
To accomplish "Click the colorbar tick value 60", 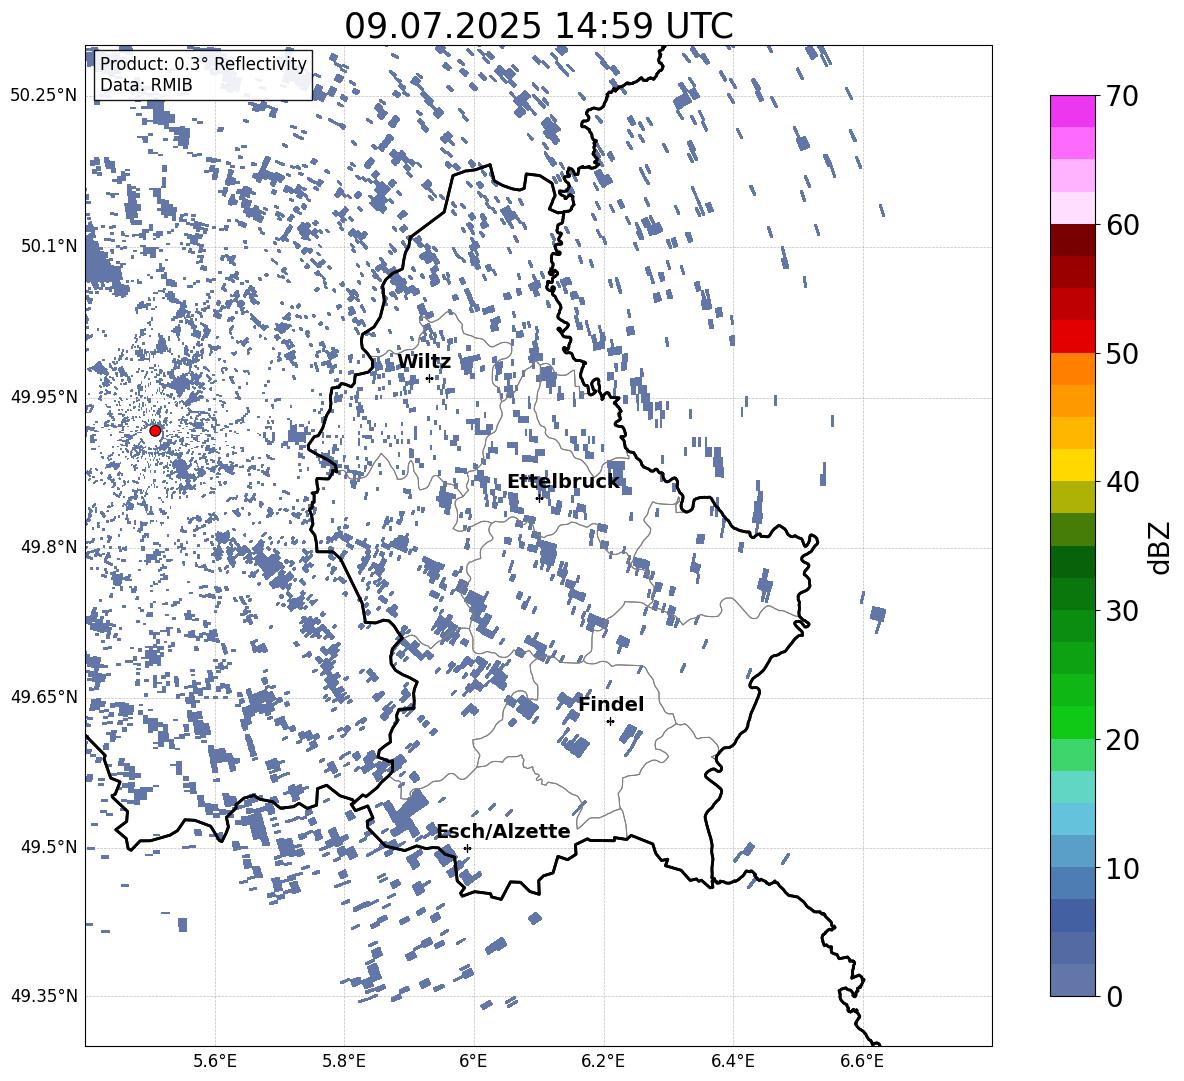I will pyautogui.click(x=1123, y=225).
